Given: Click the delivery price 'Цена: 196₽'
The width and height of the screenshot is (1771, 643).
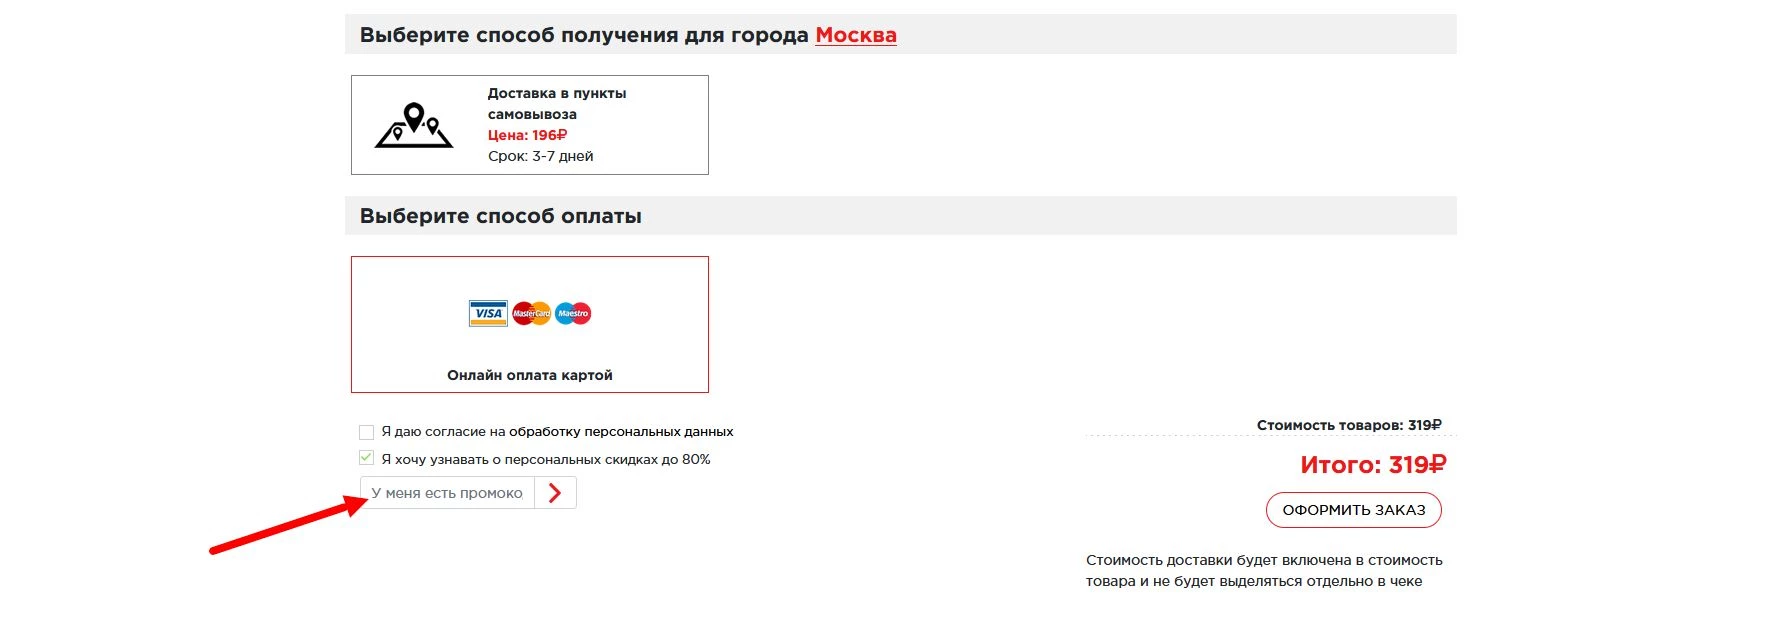Looking at the screenshot, I should (x=527, y=135).
